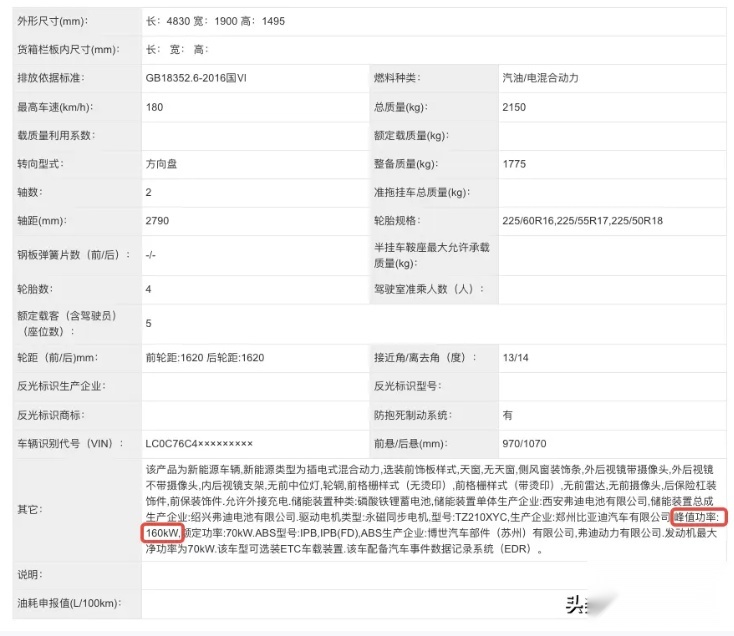Select the 160kW peak power value
The image size is (734, 636).
pos(162,533)
